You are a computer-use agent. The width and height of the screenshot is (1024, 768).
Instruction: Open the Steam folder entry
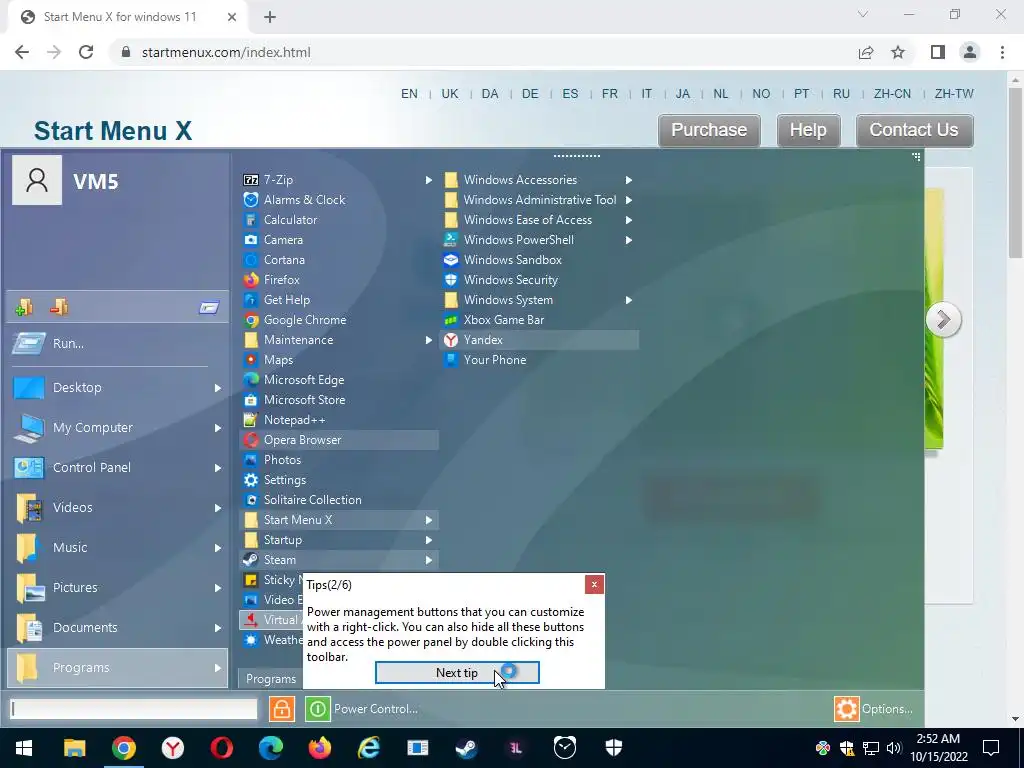[339, 560]
